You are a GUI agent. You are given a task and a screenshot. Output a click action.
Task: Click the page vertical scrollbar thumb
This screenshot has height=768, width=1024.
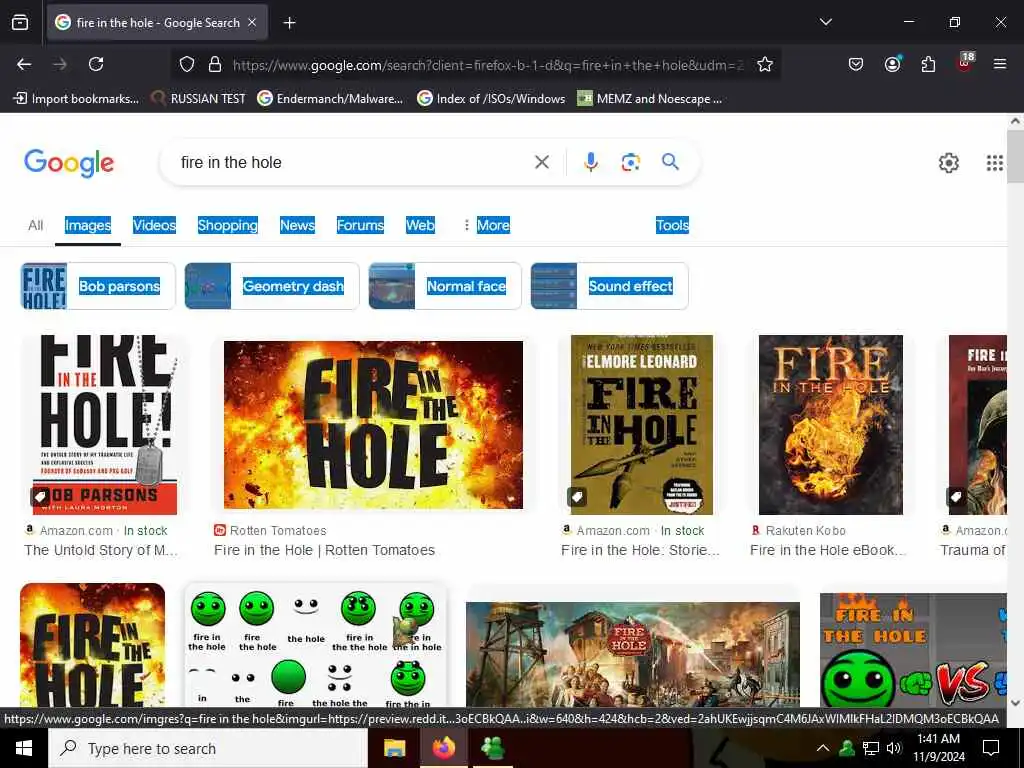coord(1015,157)
